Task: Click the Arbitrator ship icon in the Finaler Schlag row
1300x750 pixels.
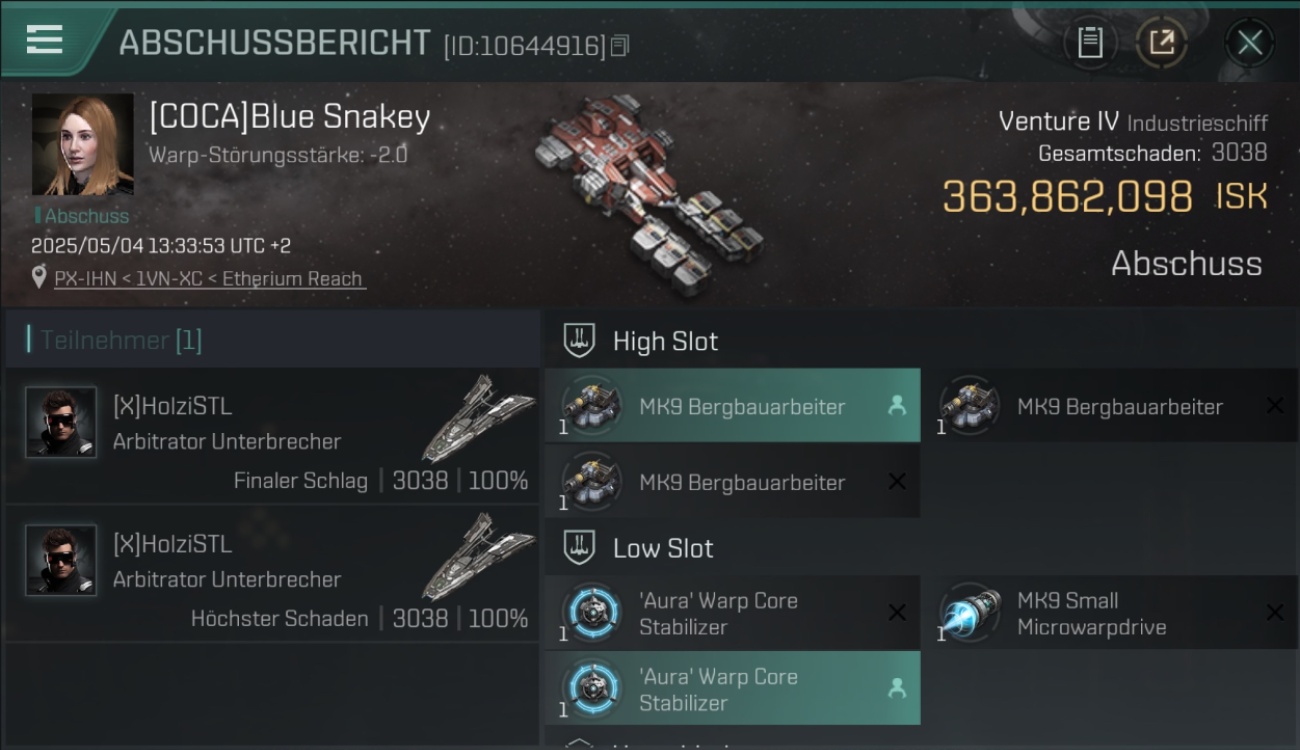Action: [x=478, y=418]
